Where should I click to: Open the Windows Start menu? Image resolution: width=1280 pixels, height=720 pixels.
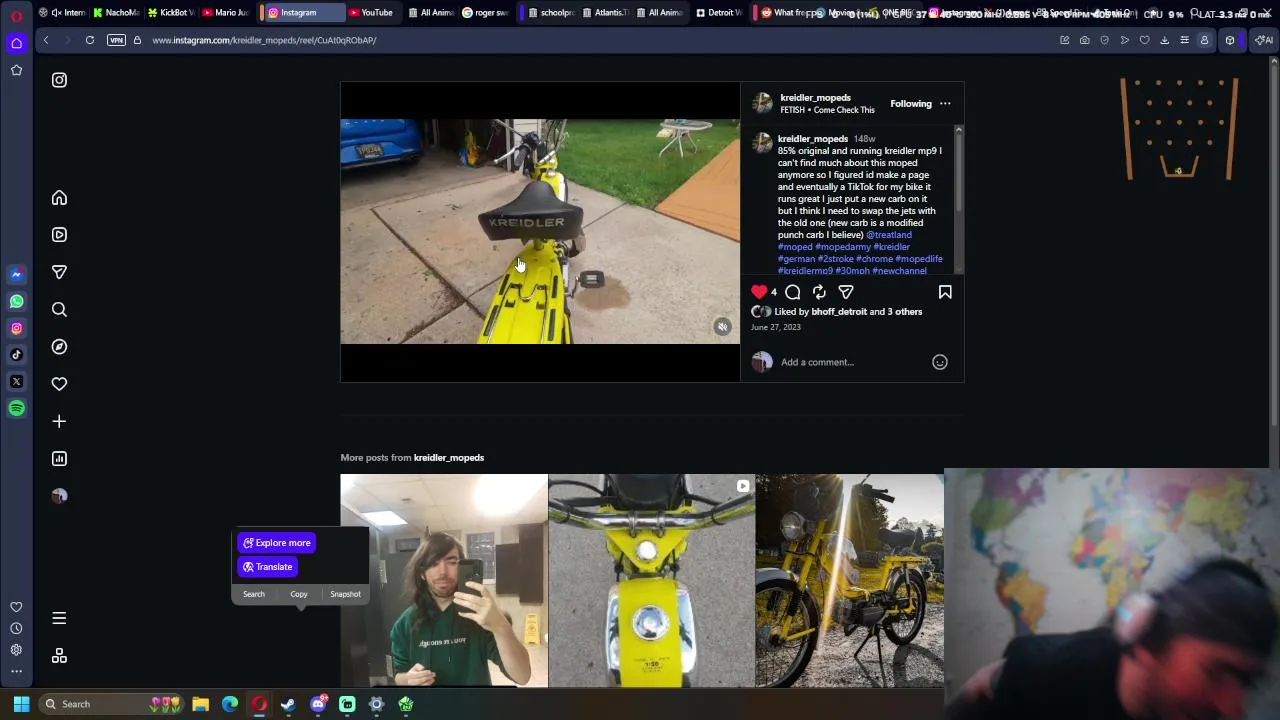coord(21,704)
